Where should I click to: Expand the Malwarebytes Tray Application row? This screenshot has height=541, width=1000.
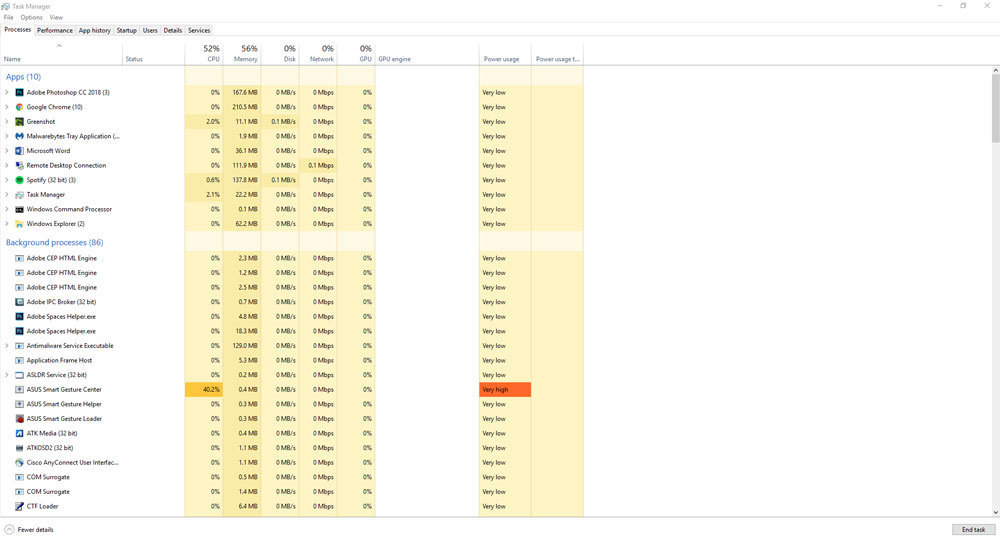[x=7, y=137]
